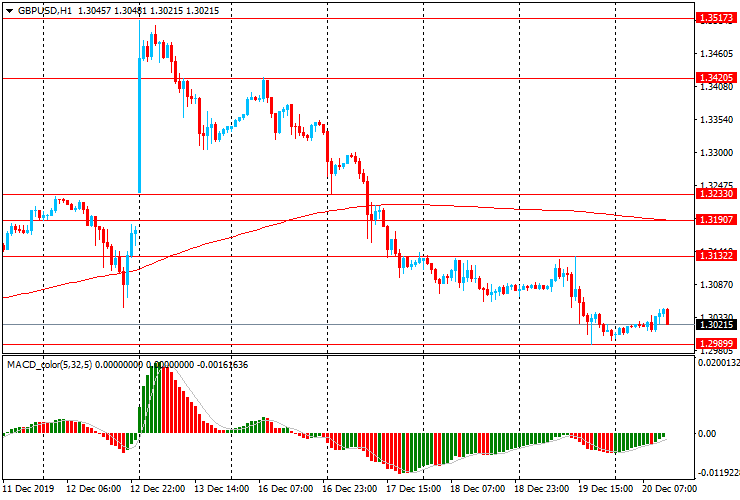Select the 1.35173 horizontal level label
Viewport: 740px width, 500px height.
716,18
